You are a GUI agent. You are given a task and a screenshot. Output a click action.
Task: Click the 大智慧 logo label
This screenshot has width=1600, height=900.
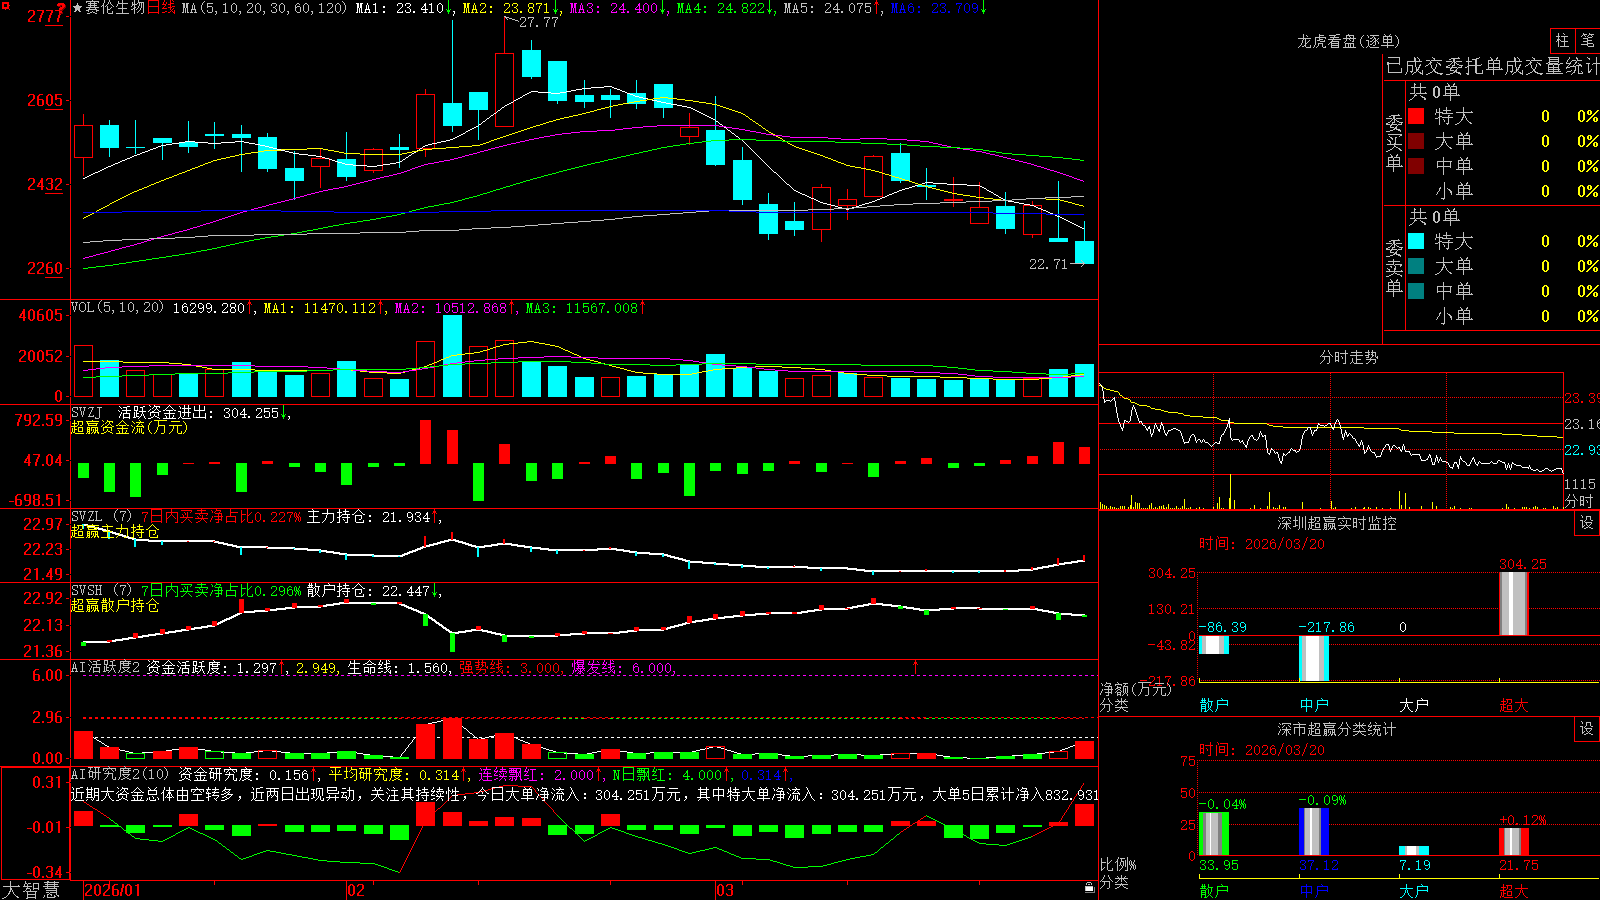(31, 889)
